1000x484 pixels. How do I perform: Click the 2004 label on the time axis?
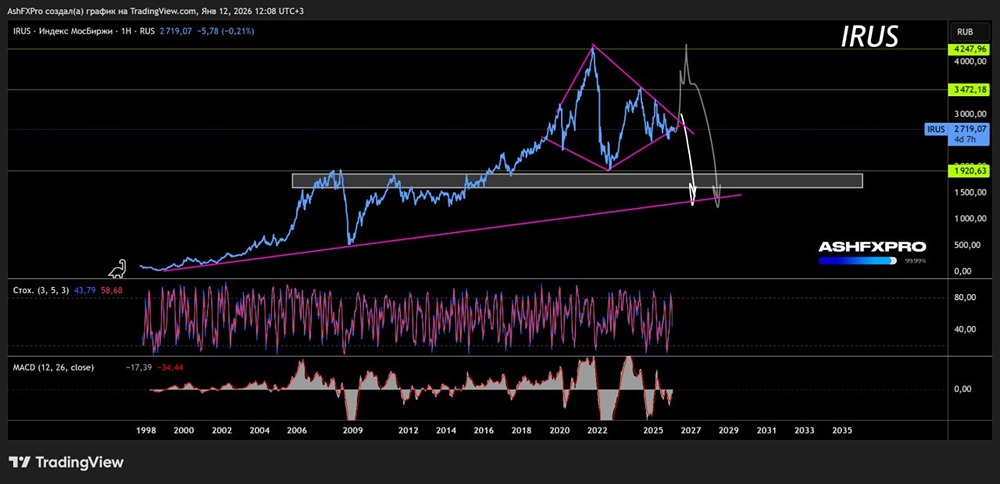coord(259,430)
